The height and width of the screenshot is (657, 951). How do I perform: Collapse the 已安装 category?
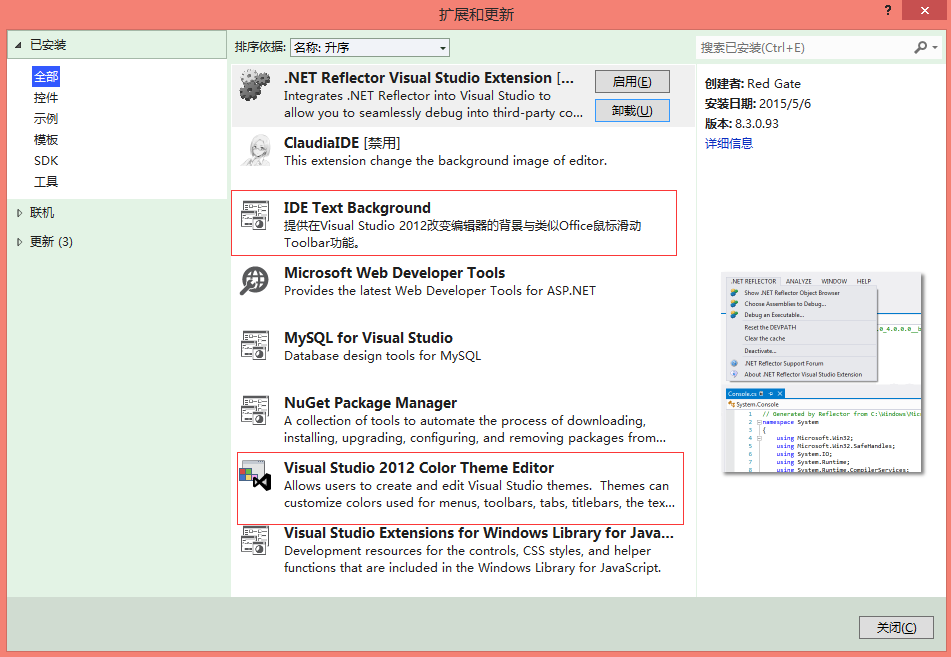point(18,45)
